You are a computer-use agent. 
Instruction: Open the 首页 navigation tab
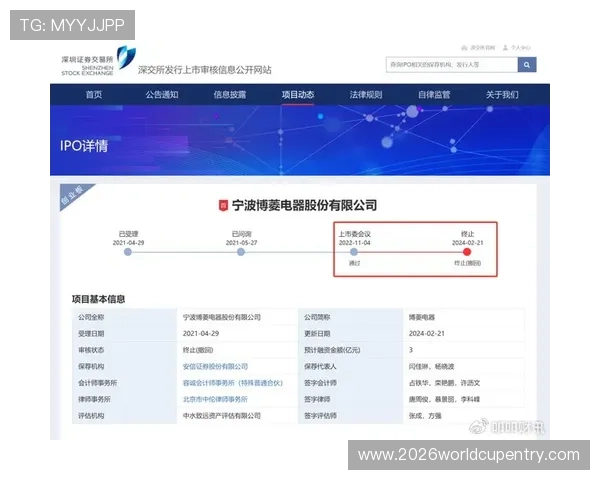pos(94,95)
